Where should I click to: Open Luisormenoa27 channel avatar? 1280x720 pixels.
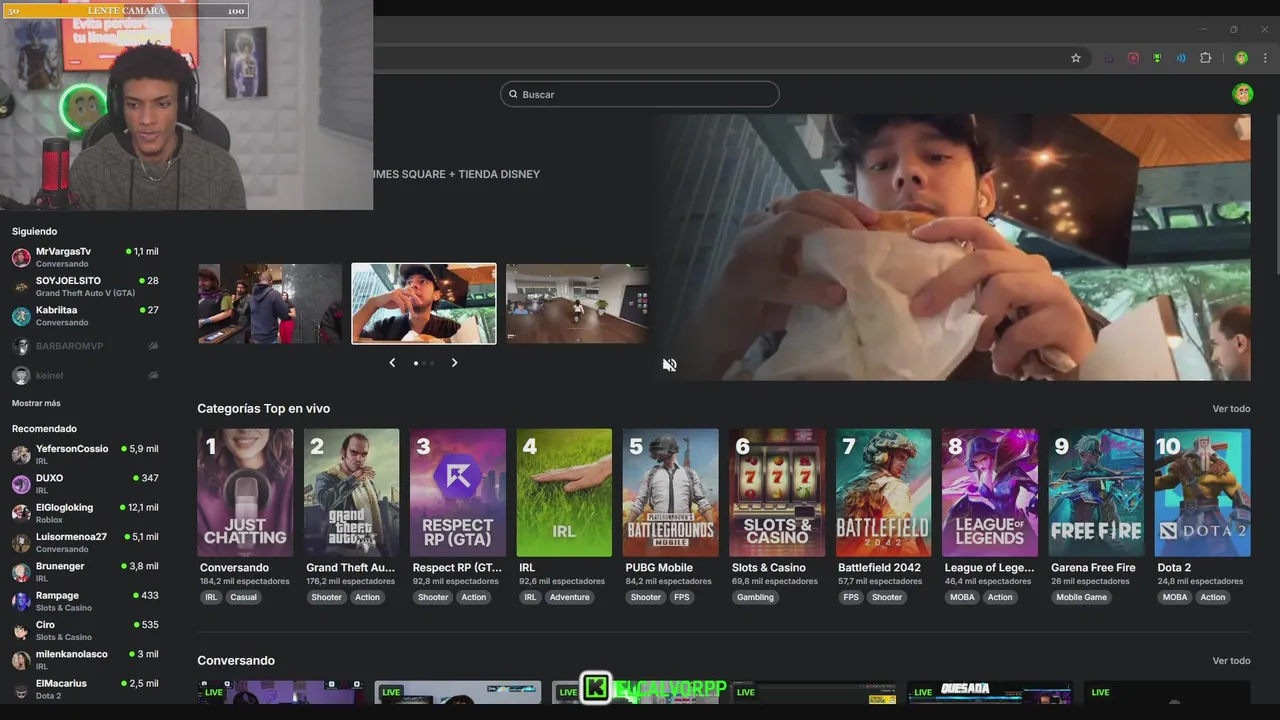pyautogui.click(x=21, y=543)
